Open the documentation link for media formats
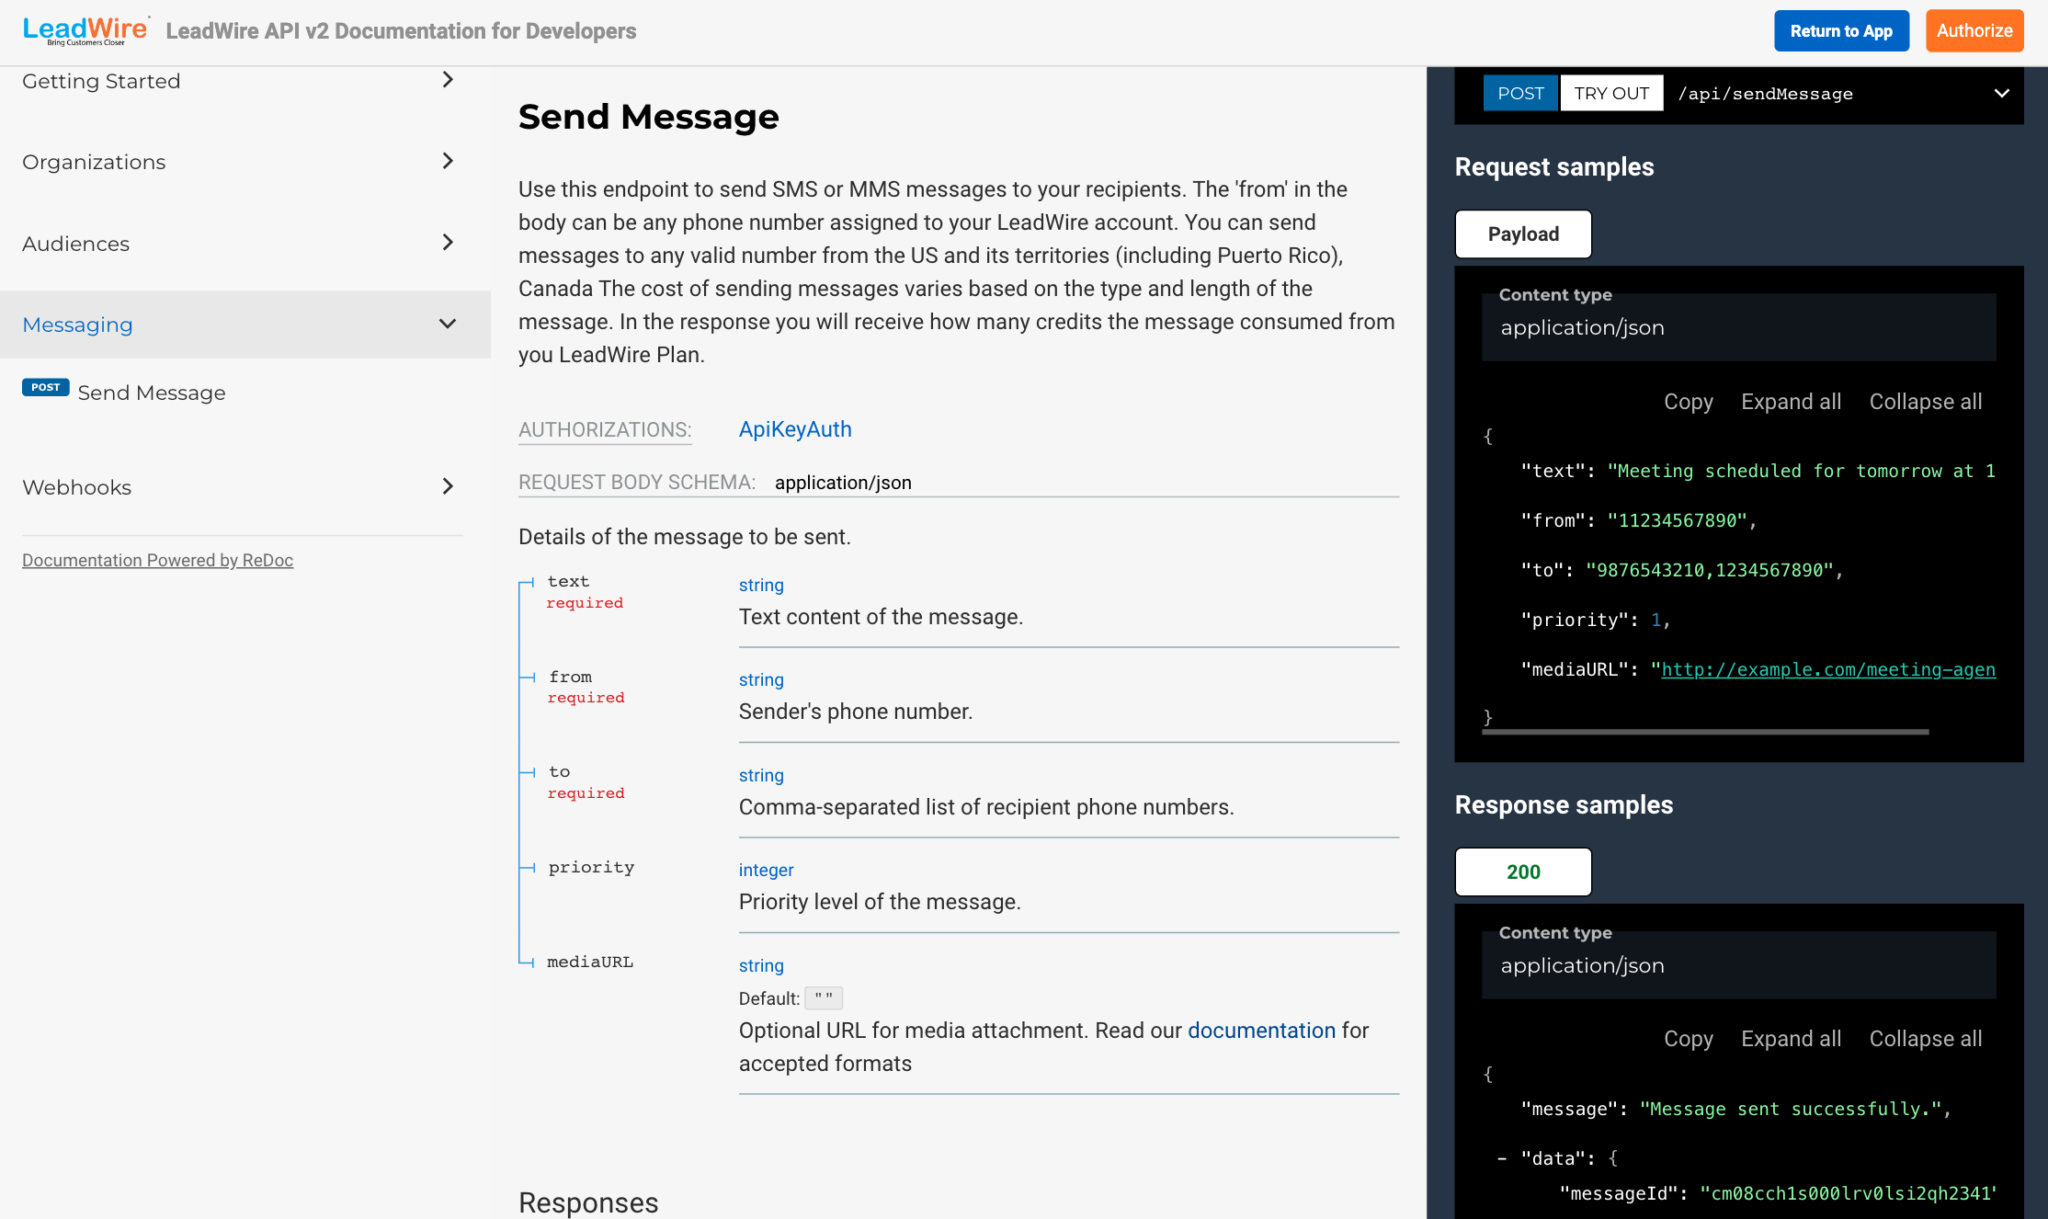2048x1219 pixels. [x=1261, y=1030]
